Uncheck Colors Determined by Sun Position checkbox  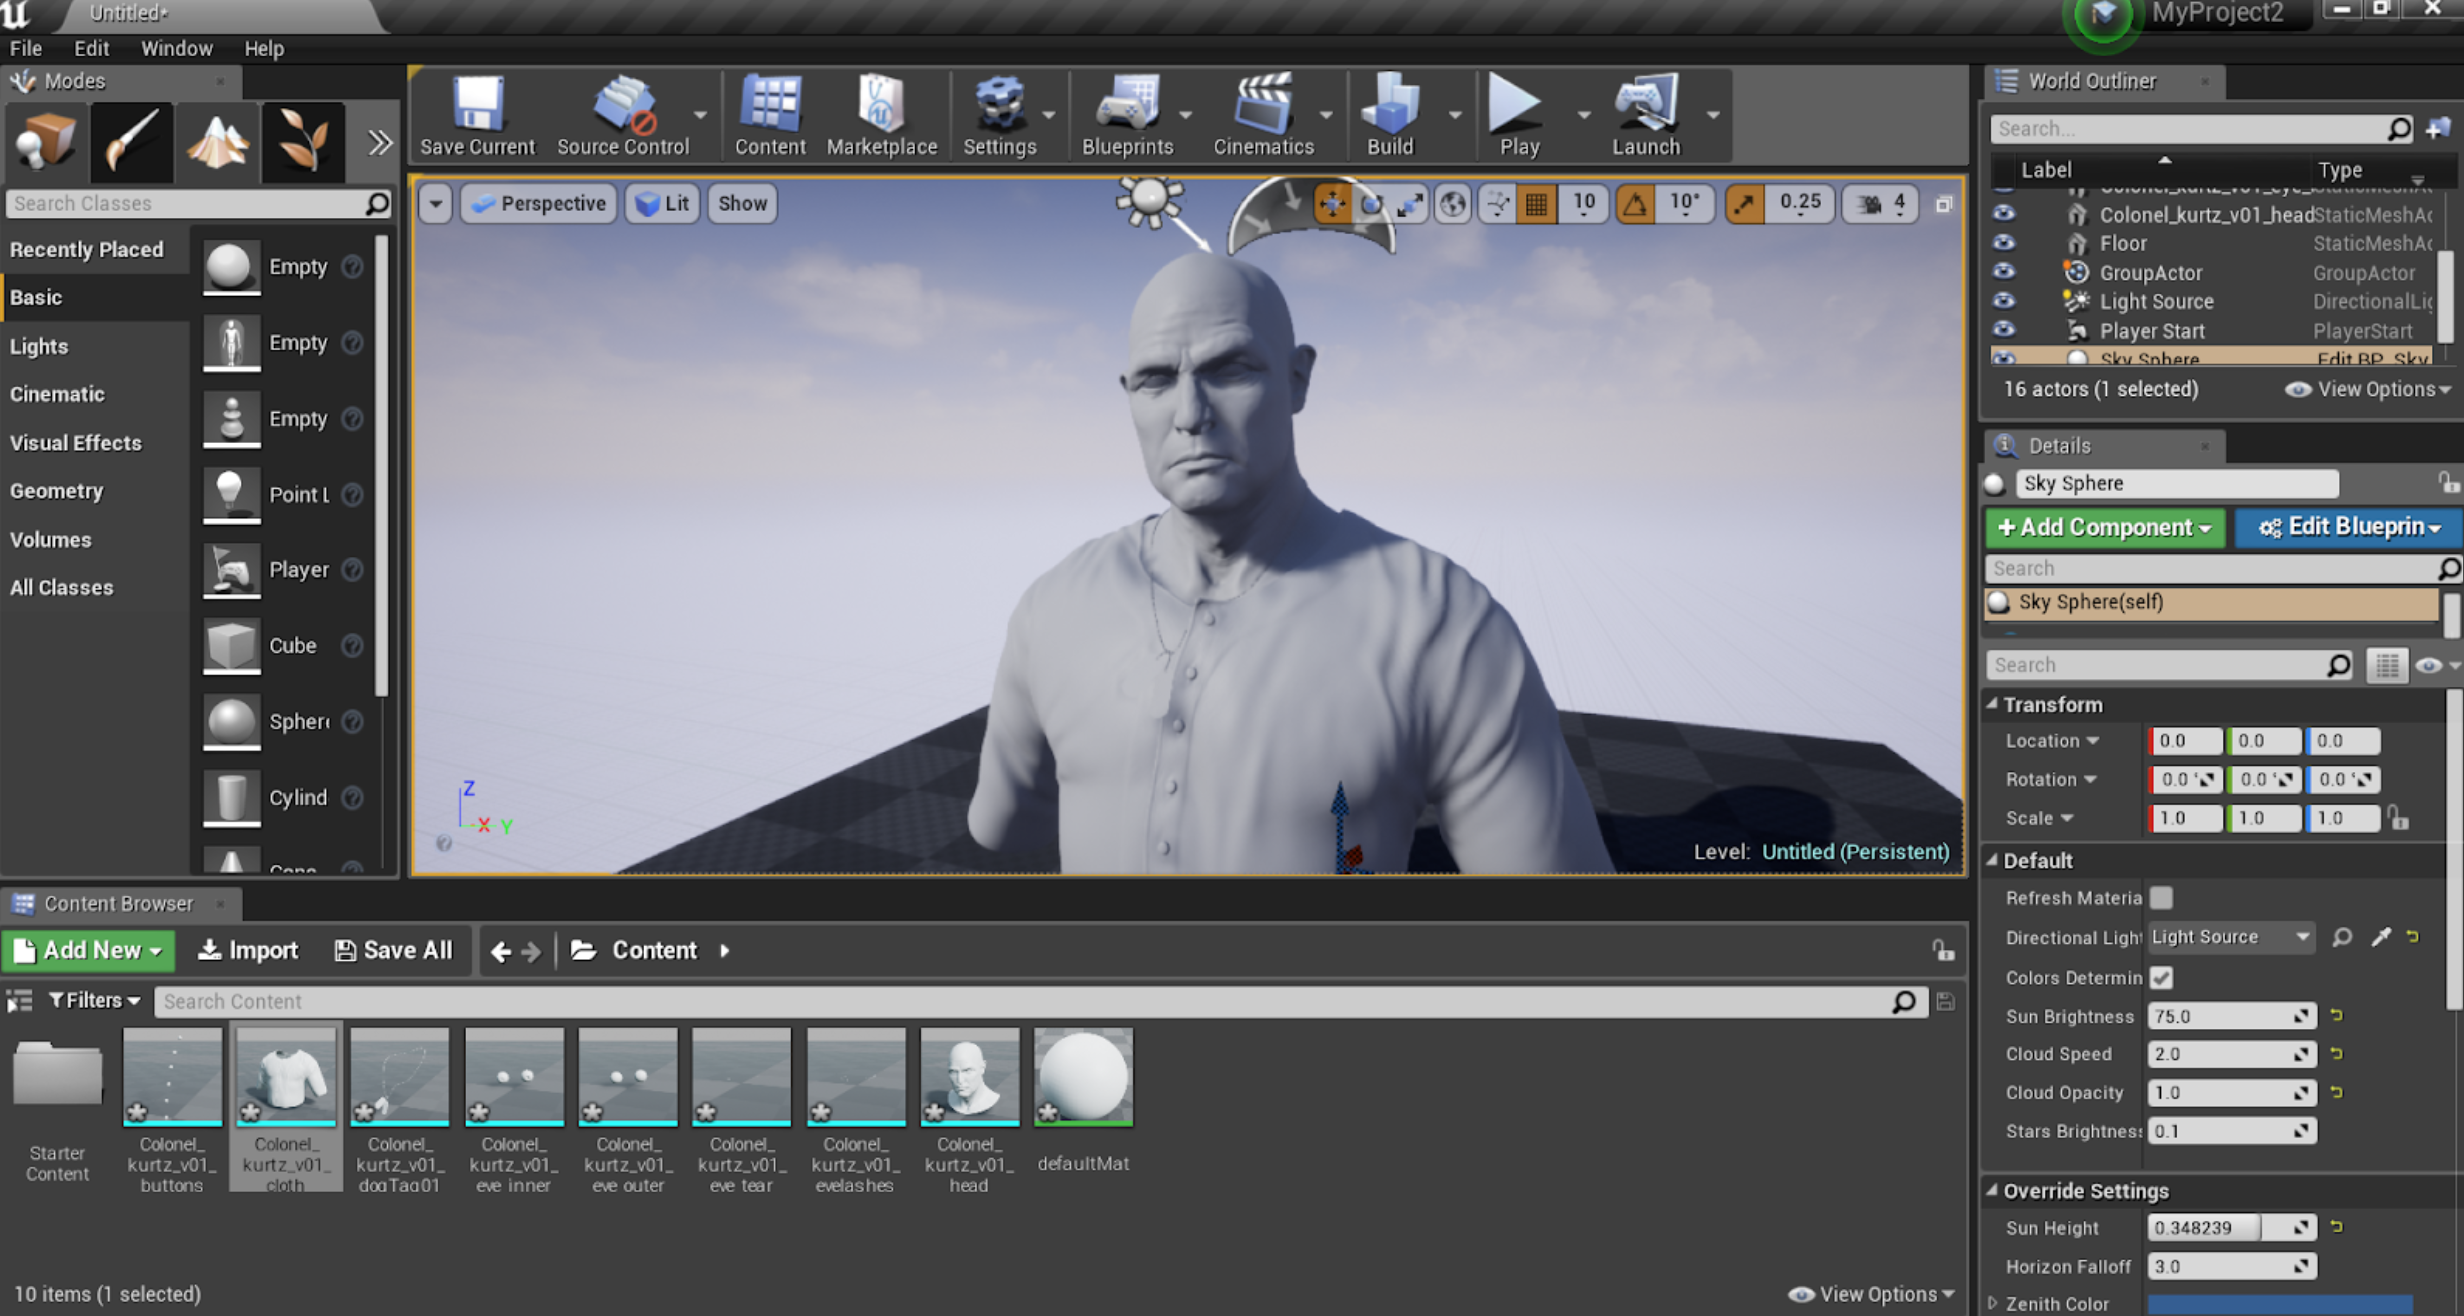[2161, 977]
